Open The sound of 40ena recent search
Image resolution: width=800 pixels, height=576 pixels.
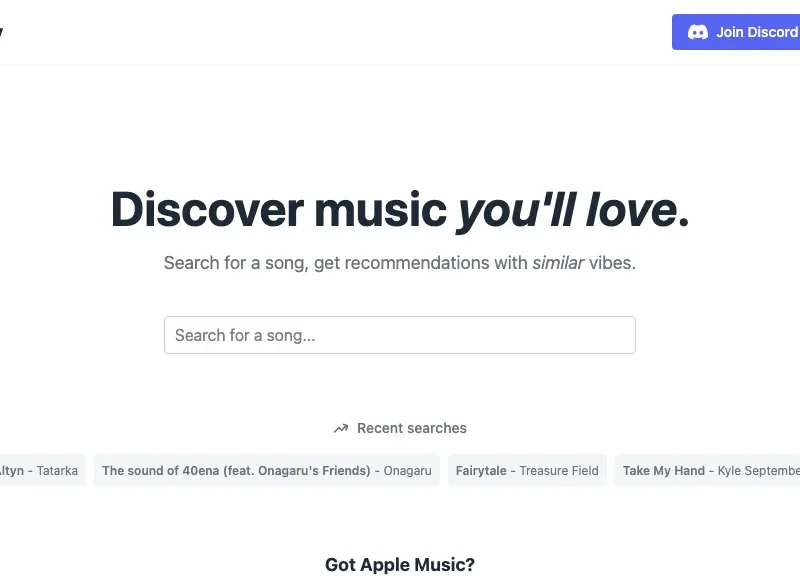click(267, 470)
